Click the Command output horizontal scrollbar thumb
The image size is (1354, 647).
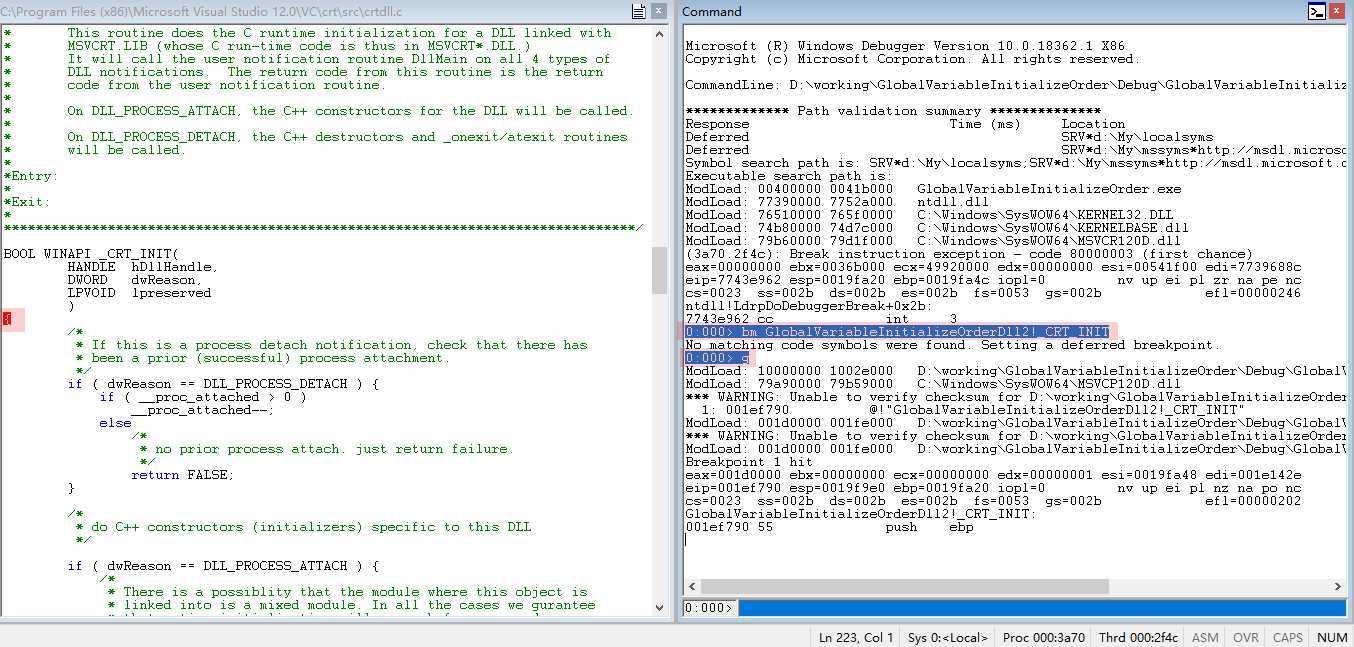point(904,587)
